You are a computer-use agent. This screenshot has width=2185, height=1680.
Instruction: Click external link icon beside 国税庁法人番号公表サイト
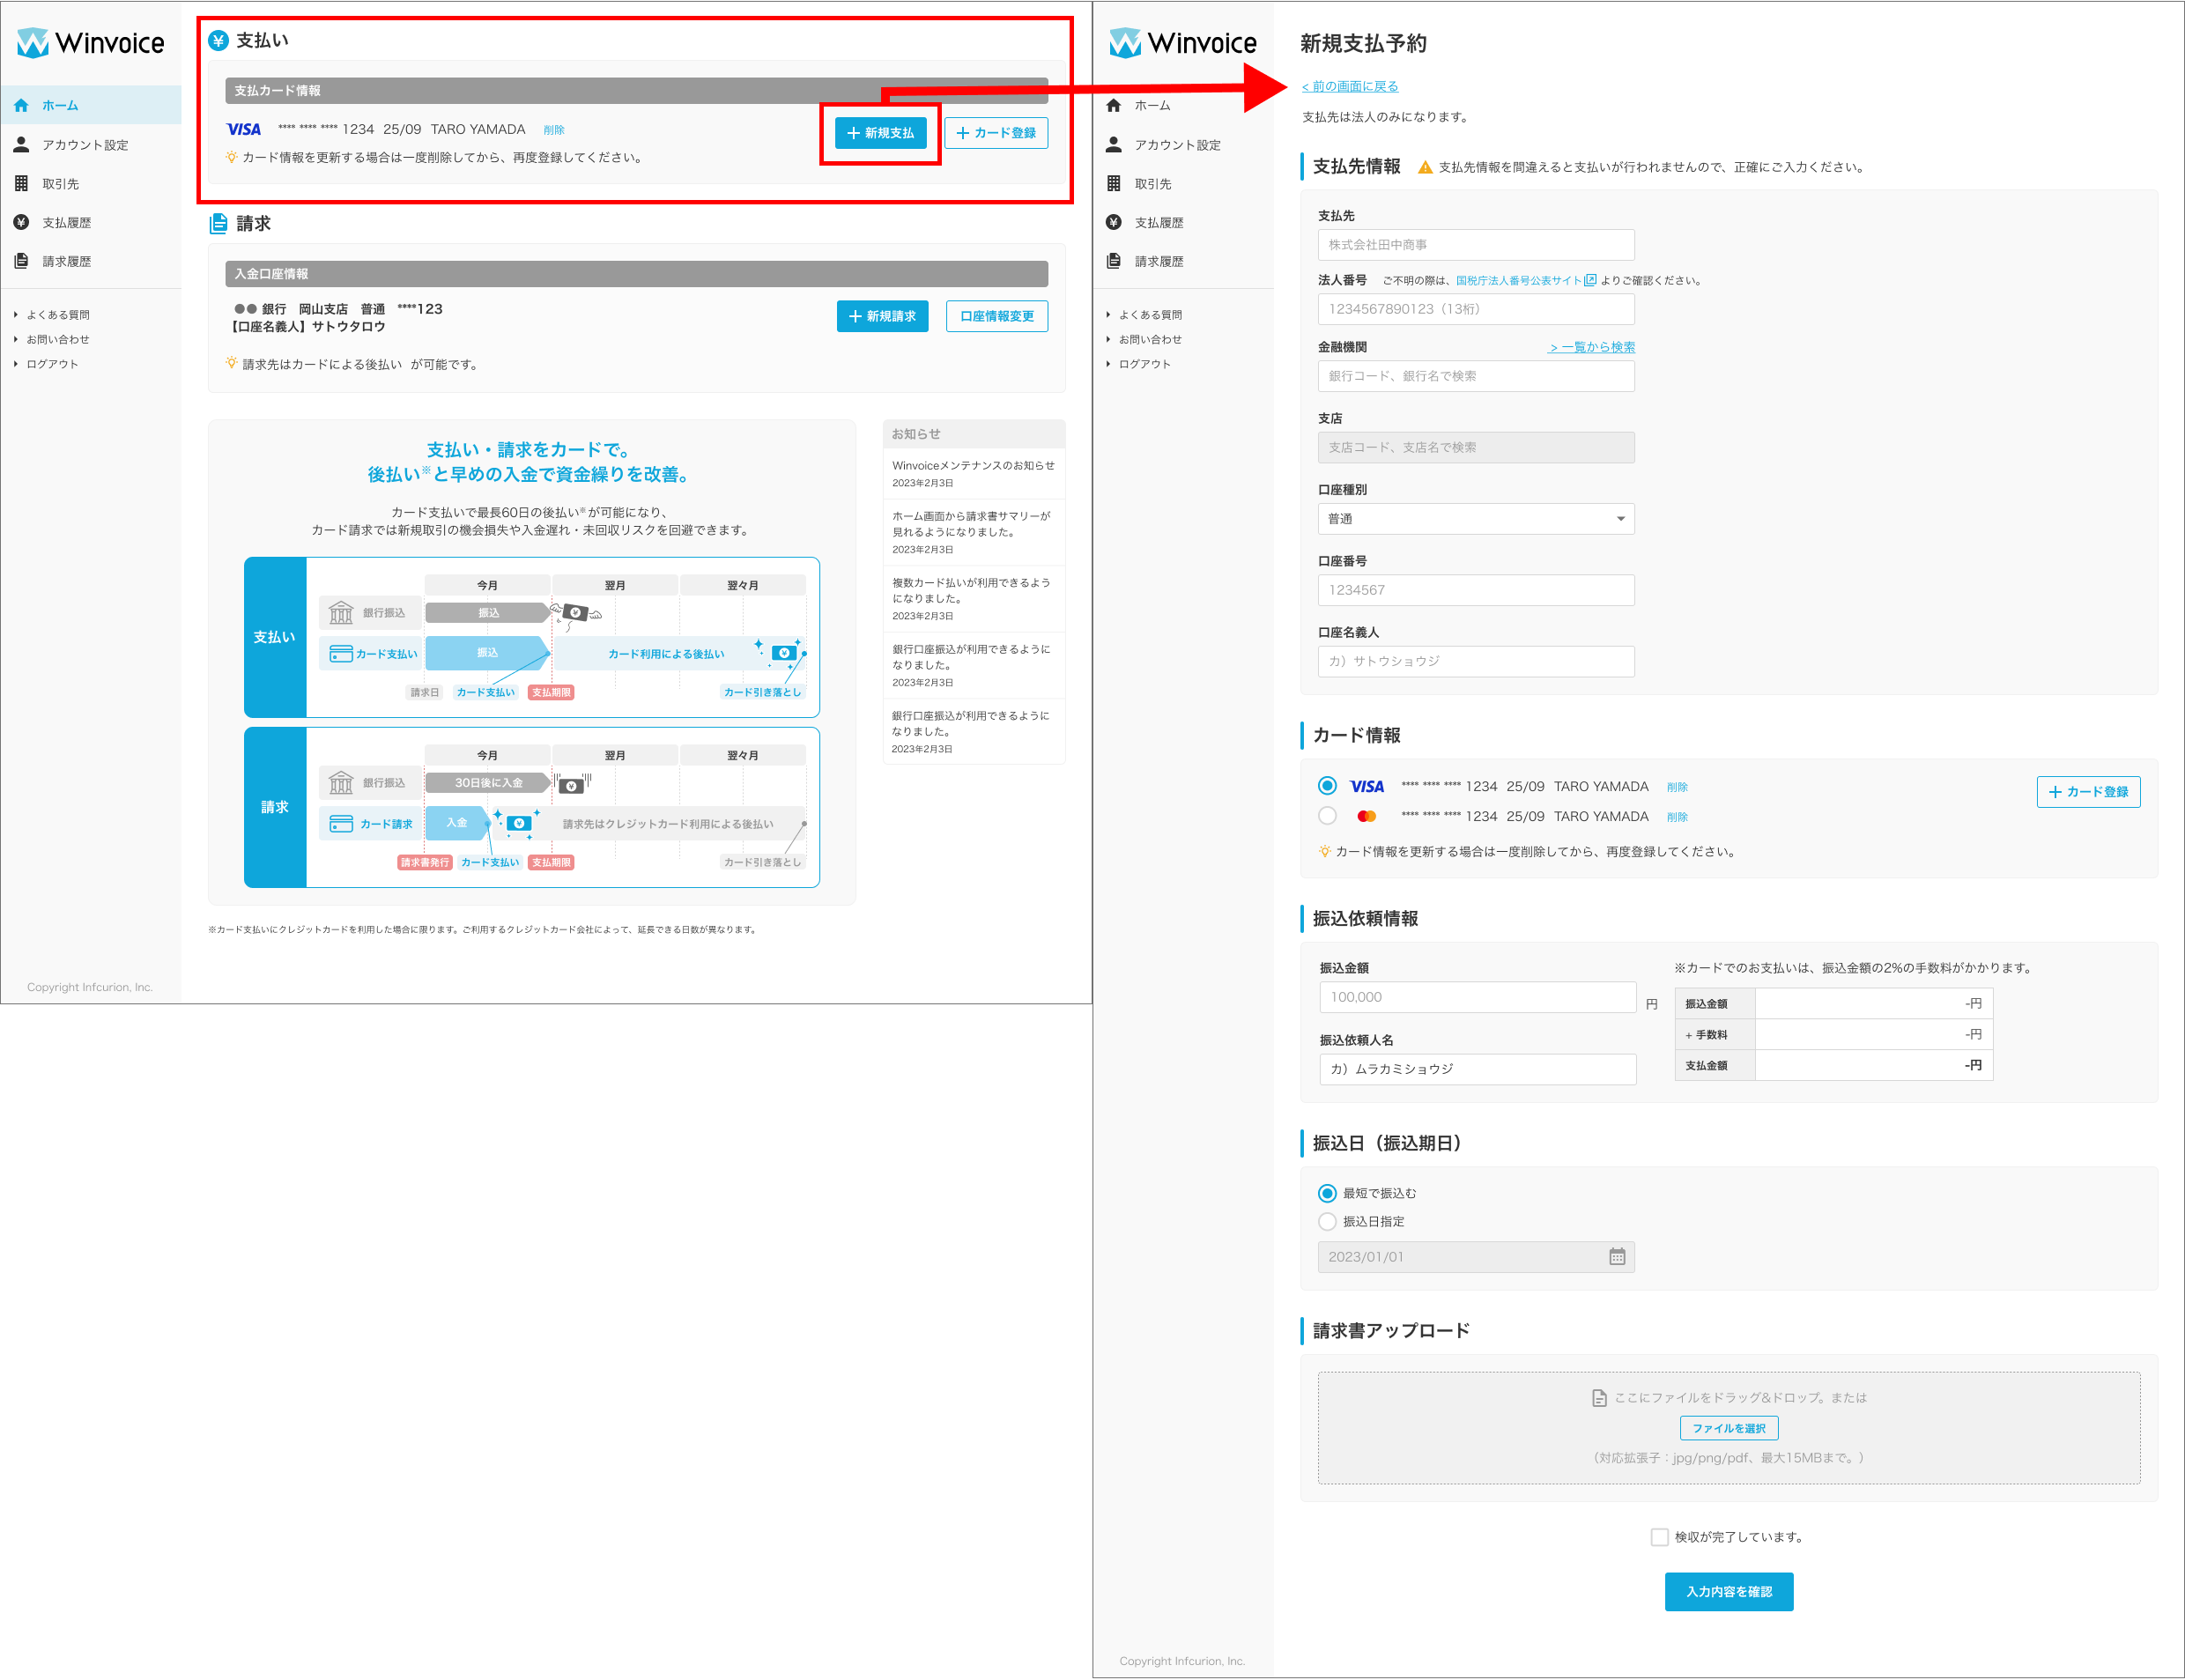(1590, 281)
